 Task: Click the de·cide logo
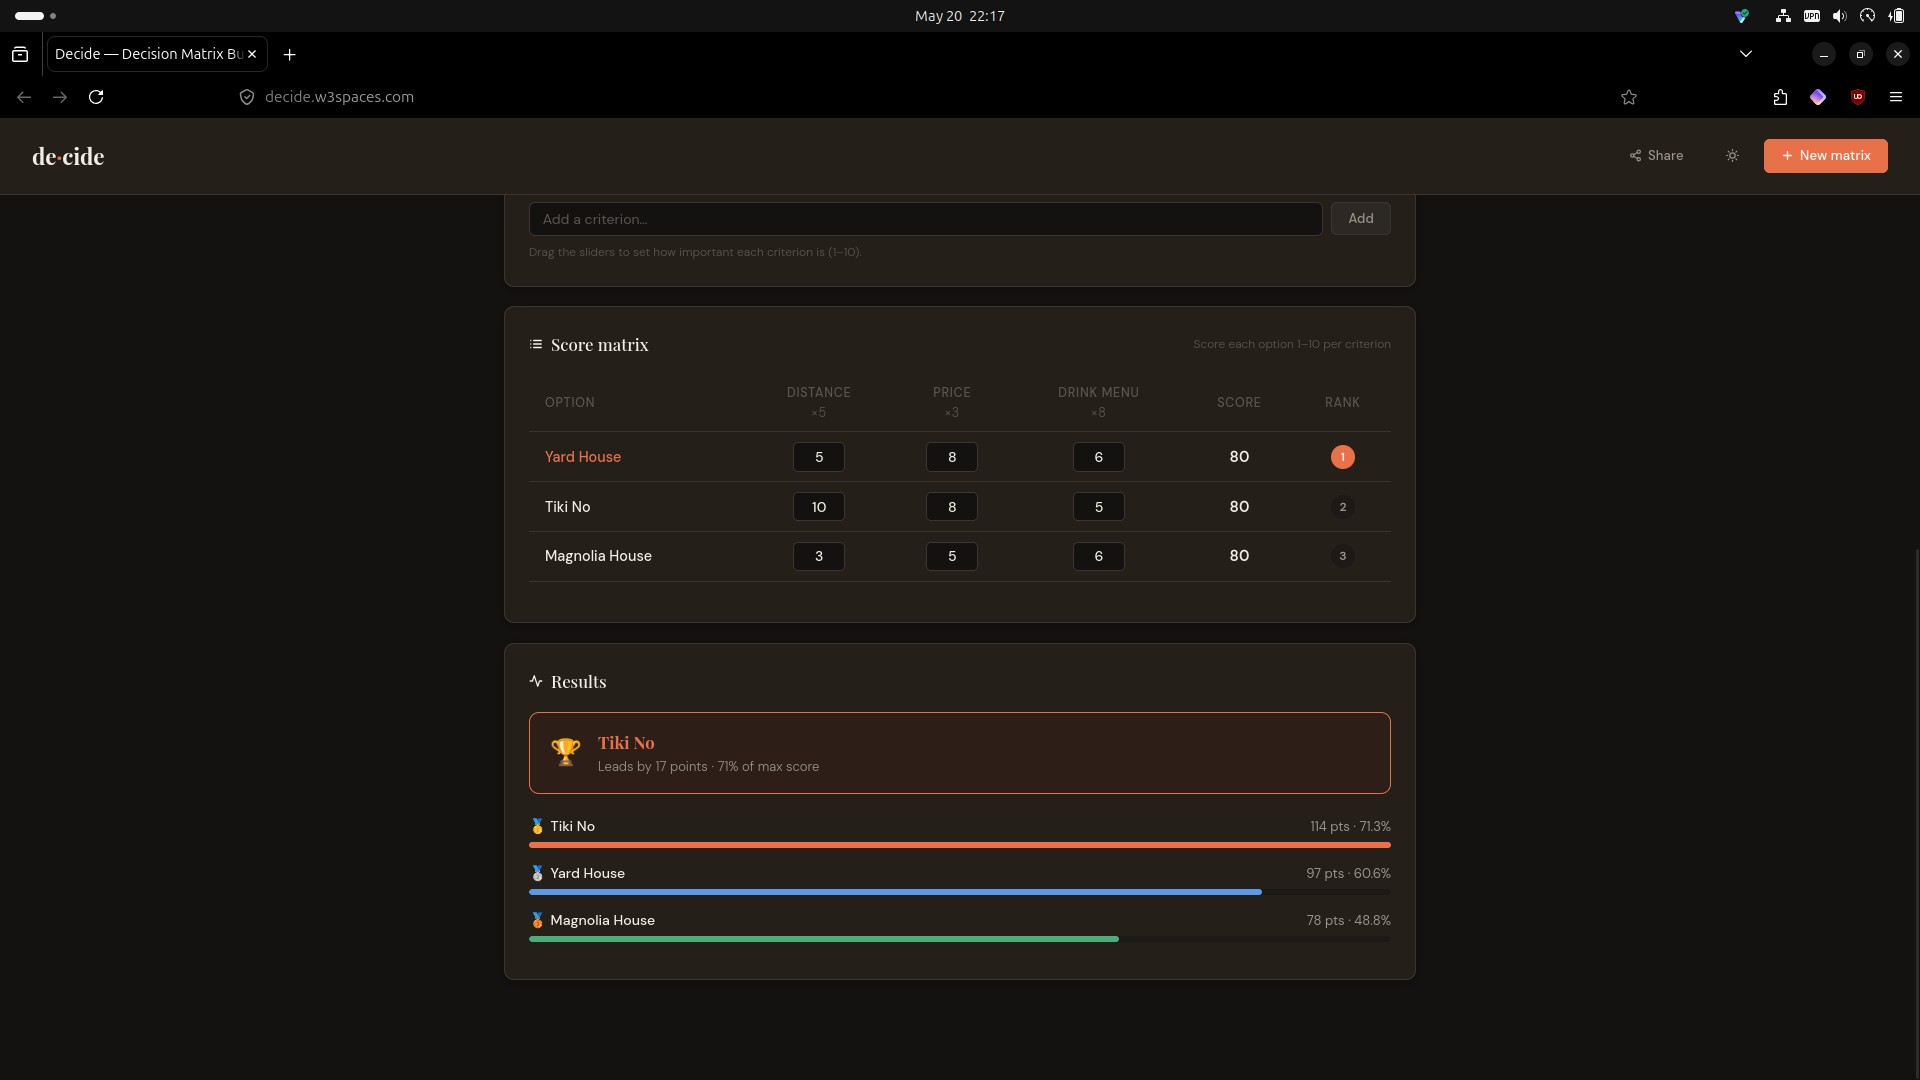tap(68, 156)
